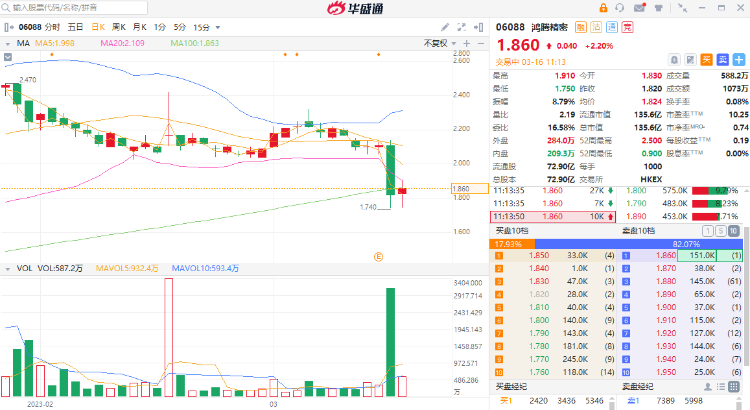Select the pencil drawing tool icon
750x410 pixels.
(445, 27)
